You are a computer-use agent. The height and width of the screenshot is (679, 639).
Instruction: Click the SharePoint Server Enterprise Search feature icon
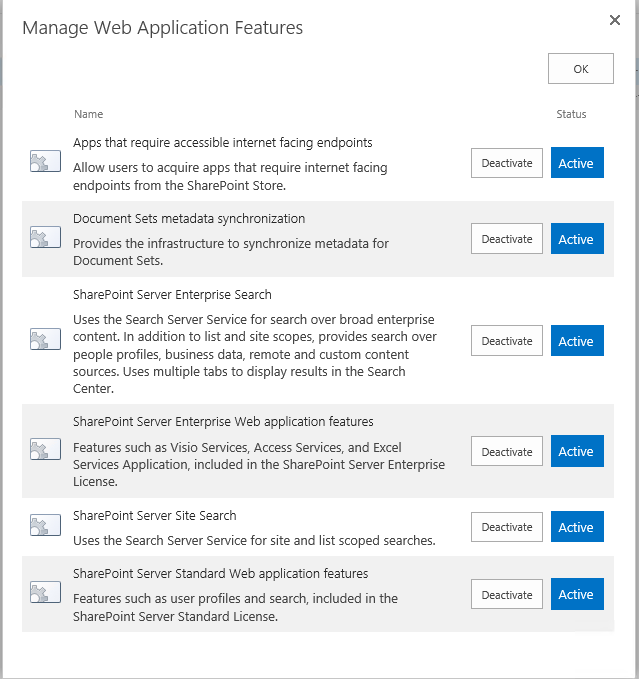point(45,340)
